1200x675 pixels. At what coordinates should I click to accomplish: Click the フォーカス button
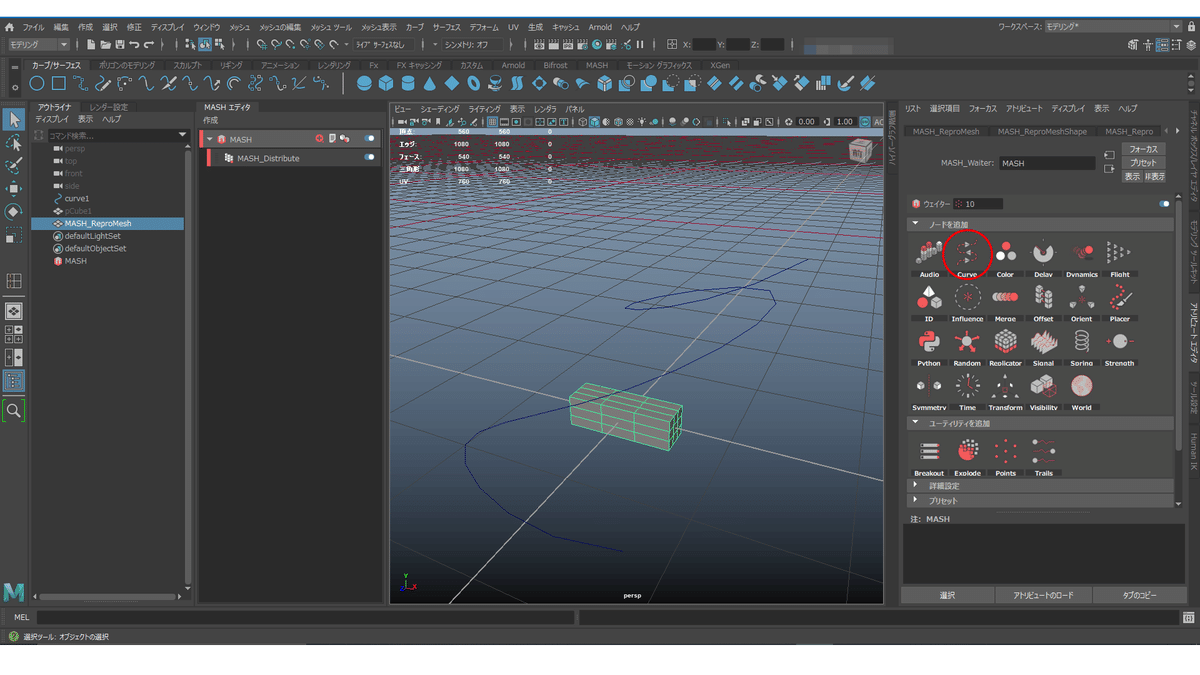click(x=1143, y=149)
